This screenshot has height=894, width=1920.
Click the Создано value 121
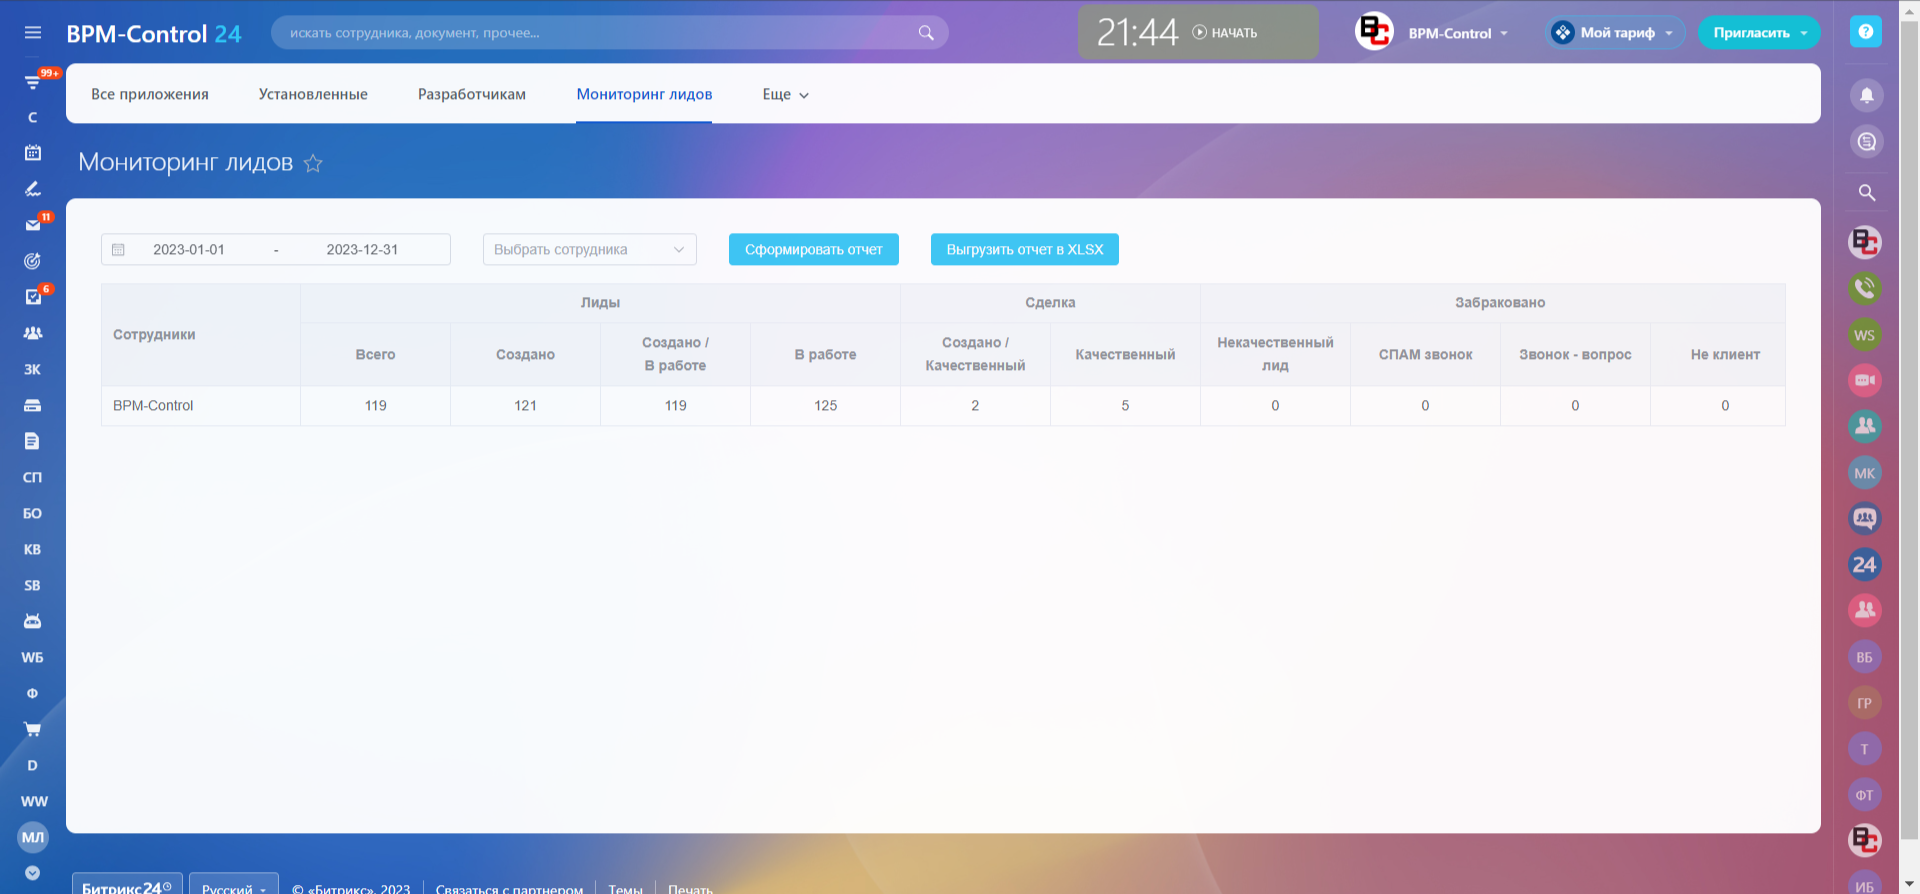[x=526, y=406]
